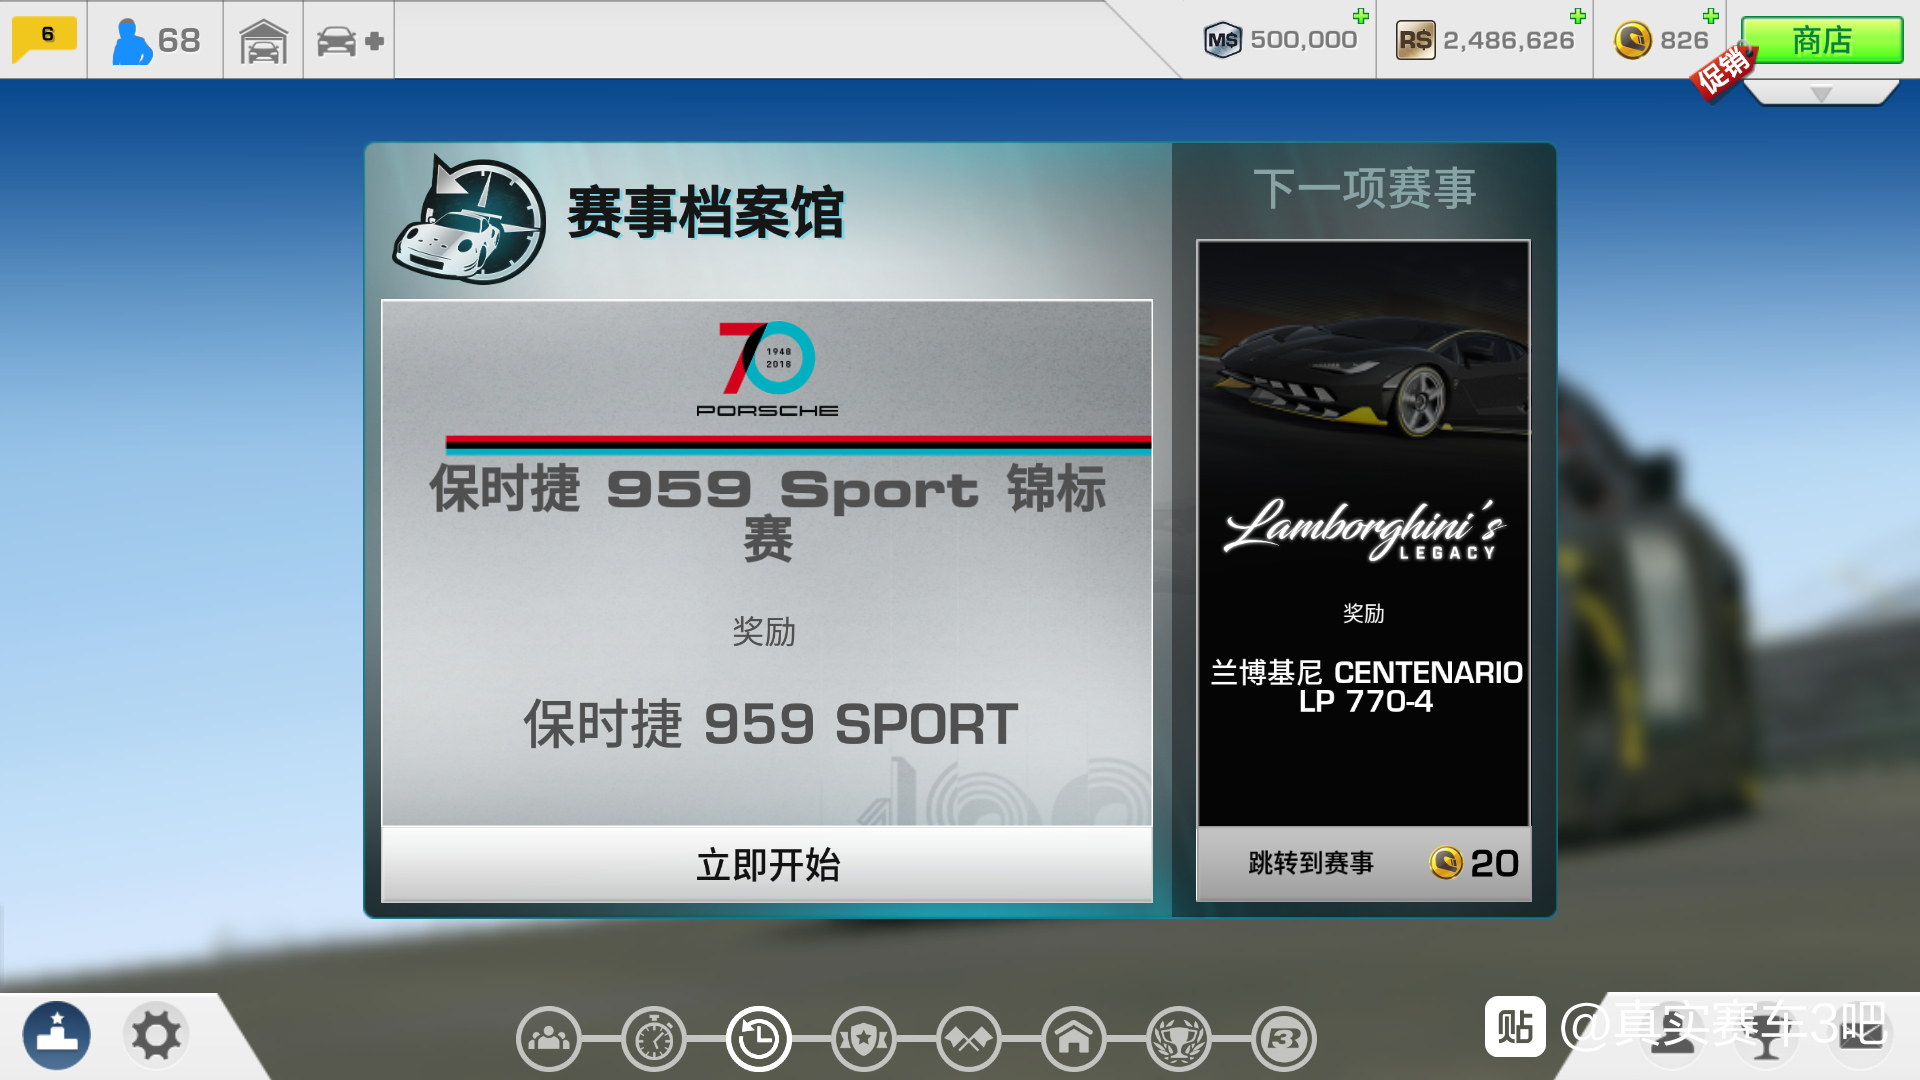This screenshot has width=1920, height=1080.
Task: Click 跳转到赛事 to jump to event
Action: (x=1364, y=863)
